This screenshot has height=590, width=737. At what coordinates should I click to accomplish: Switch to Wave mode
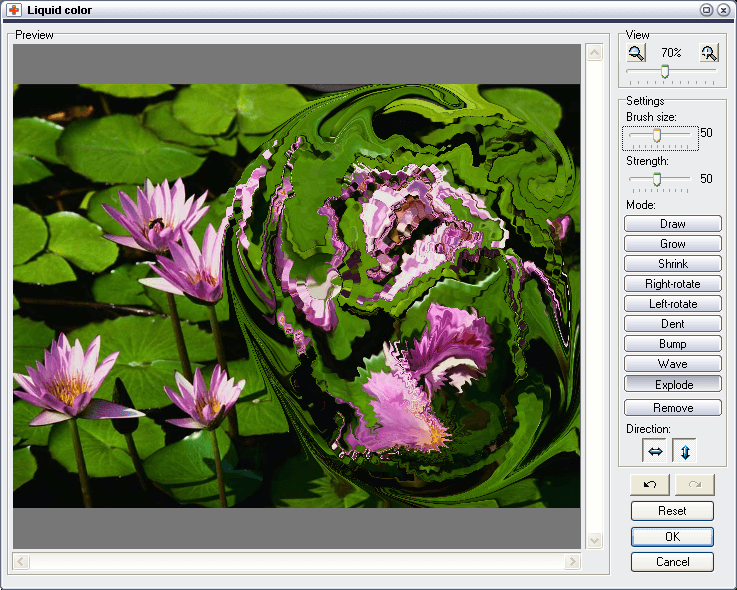(673, 364)
